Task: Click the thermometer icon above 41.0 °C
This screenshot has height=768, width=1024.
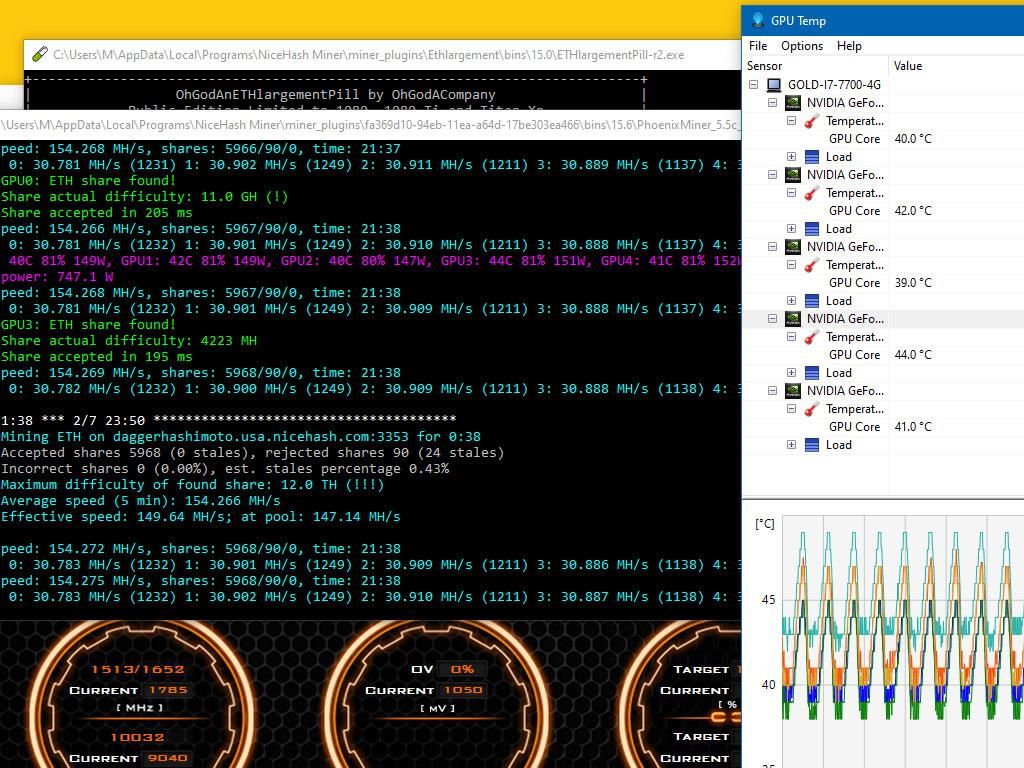Action: tap(812, 408)
